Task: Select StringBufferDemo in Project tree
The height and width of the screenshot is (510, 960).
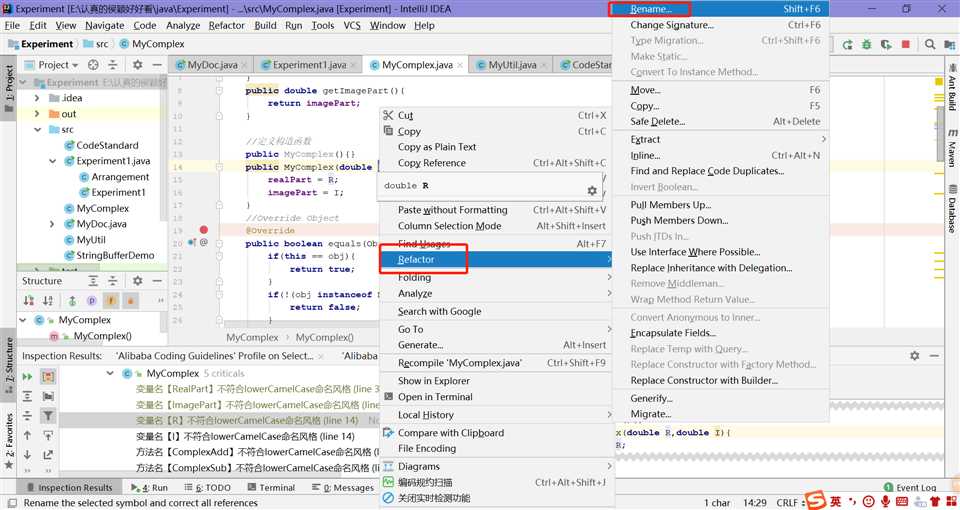Action: [115, 255]
